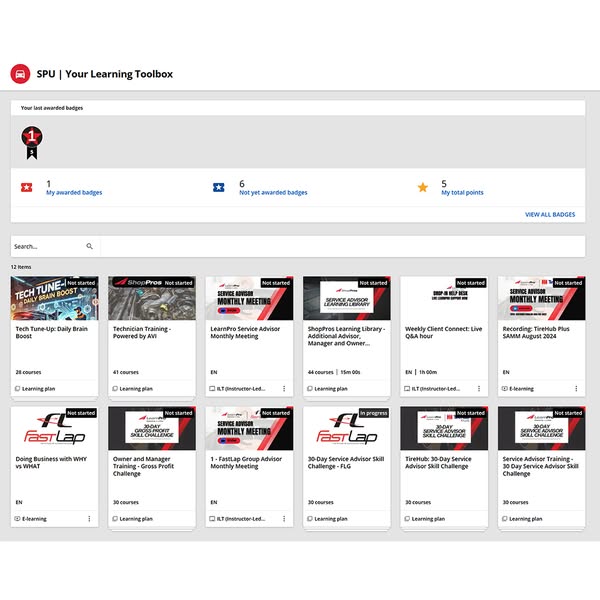
Task: Click the blue not yet awarded badge icon
Action: [x=219, y=187]
